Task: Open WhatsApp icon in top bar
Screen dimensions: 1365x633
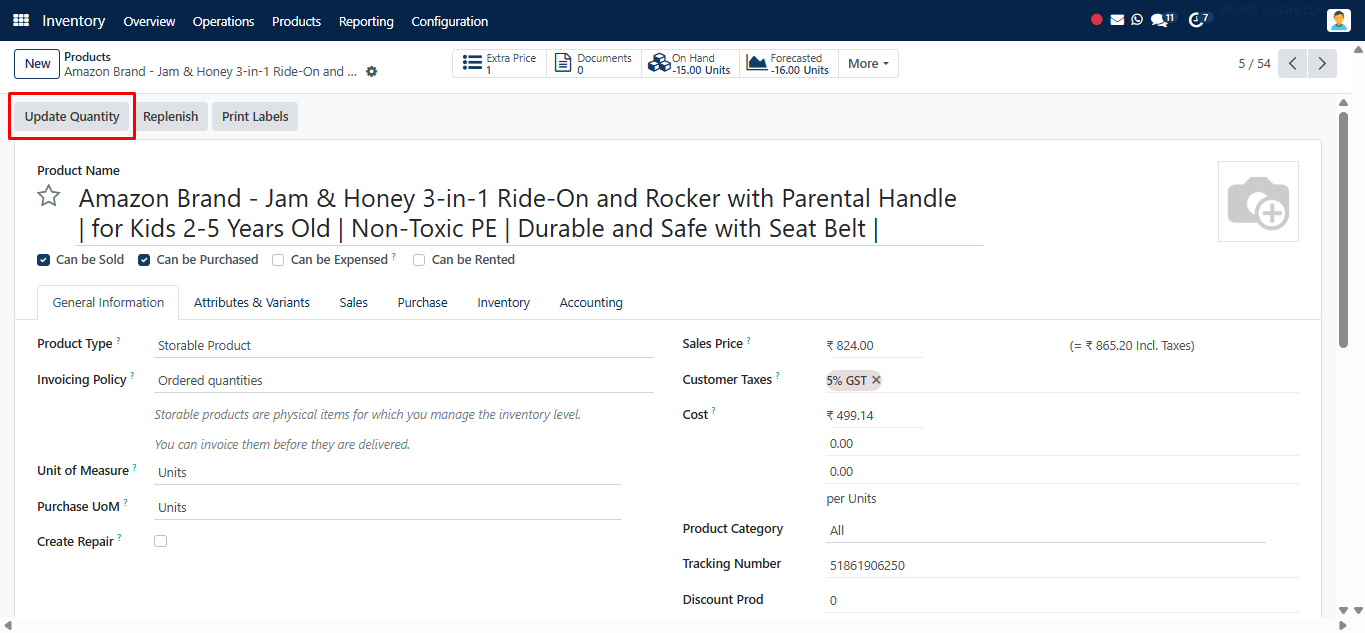Action: [1137, 20]
